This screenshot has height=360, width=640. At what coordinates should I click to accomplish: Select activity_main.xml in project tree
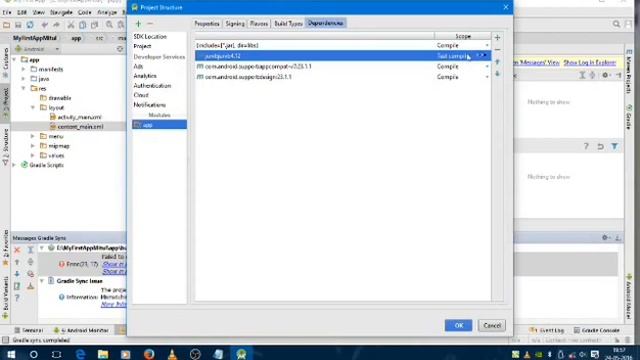pos(79,117)
